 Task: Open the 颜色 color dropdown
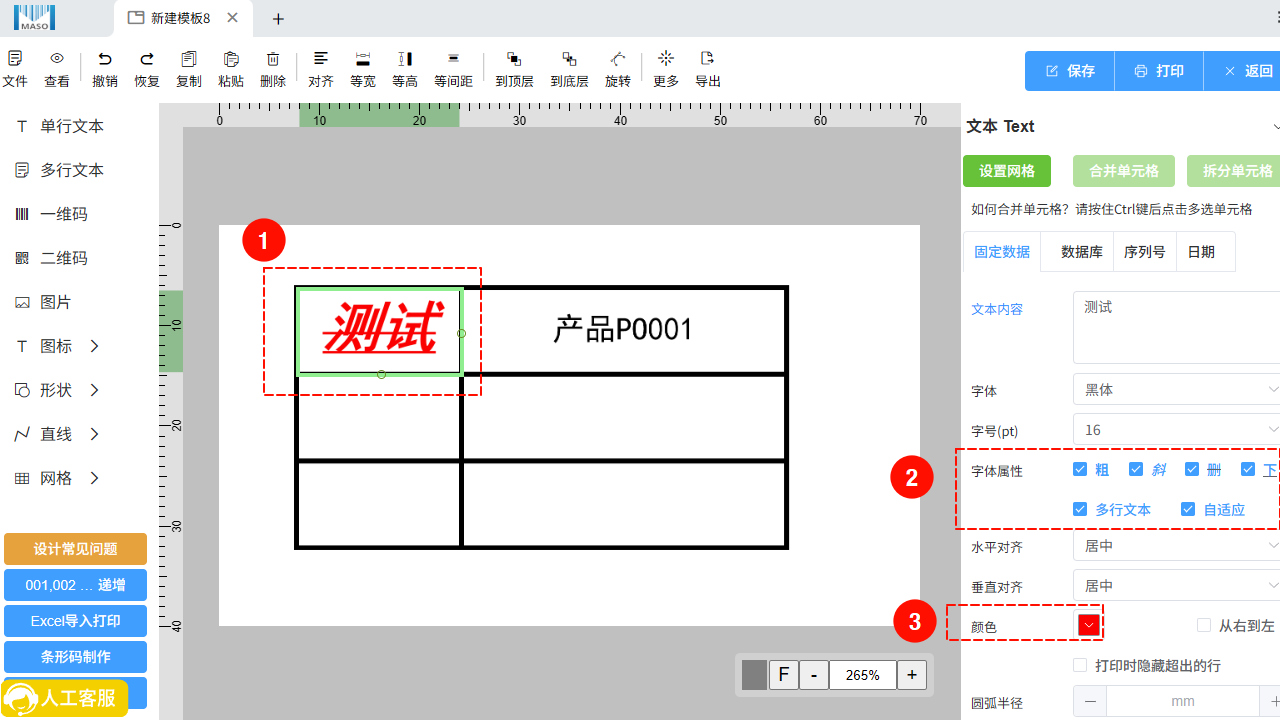click(x=1088, y=623)
